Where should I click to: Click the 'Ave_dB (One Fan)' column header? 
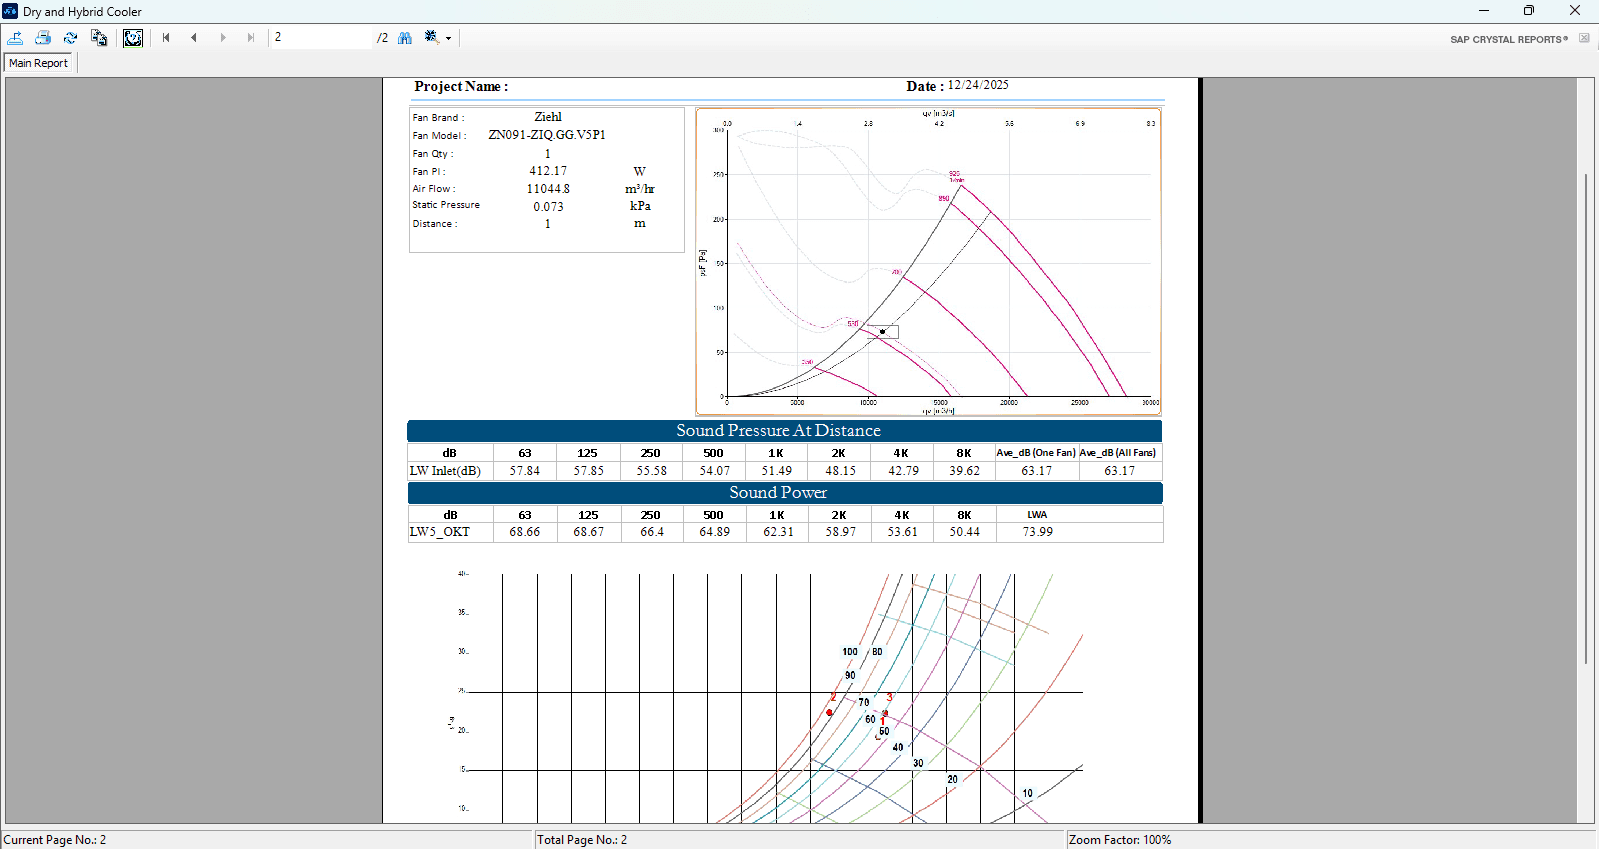pos(1036,453)
